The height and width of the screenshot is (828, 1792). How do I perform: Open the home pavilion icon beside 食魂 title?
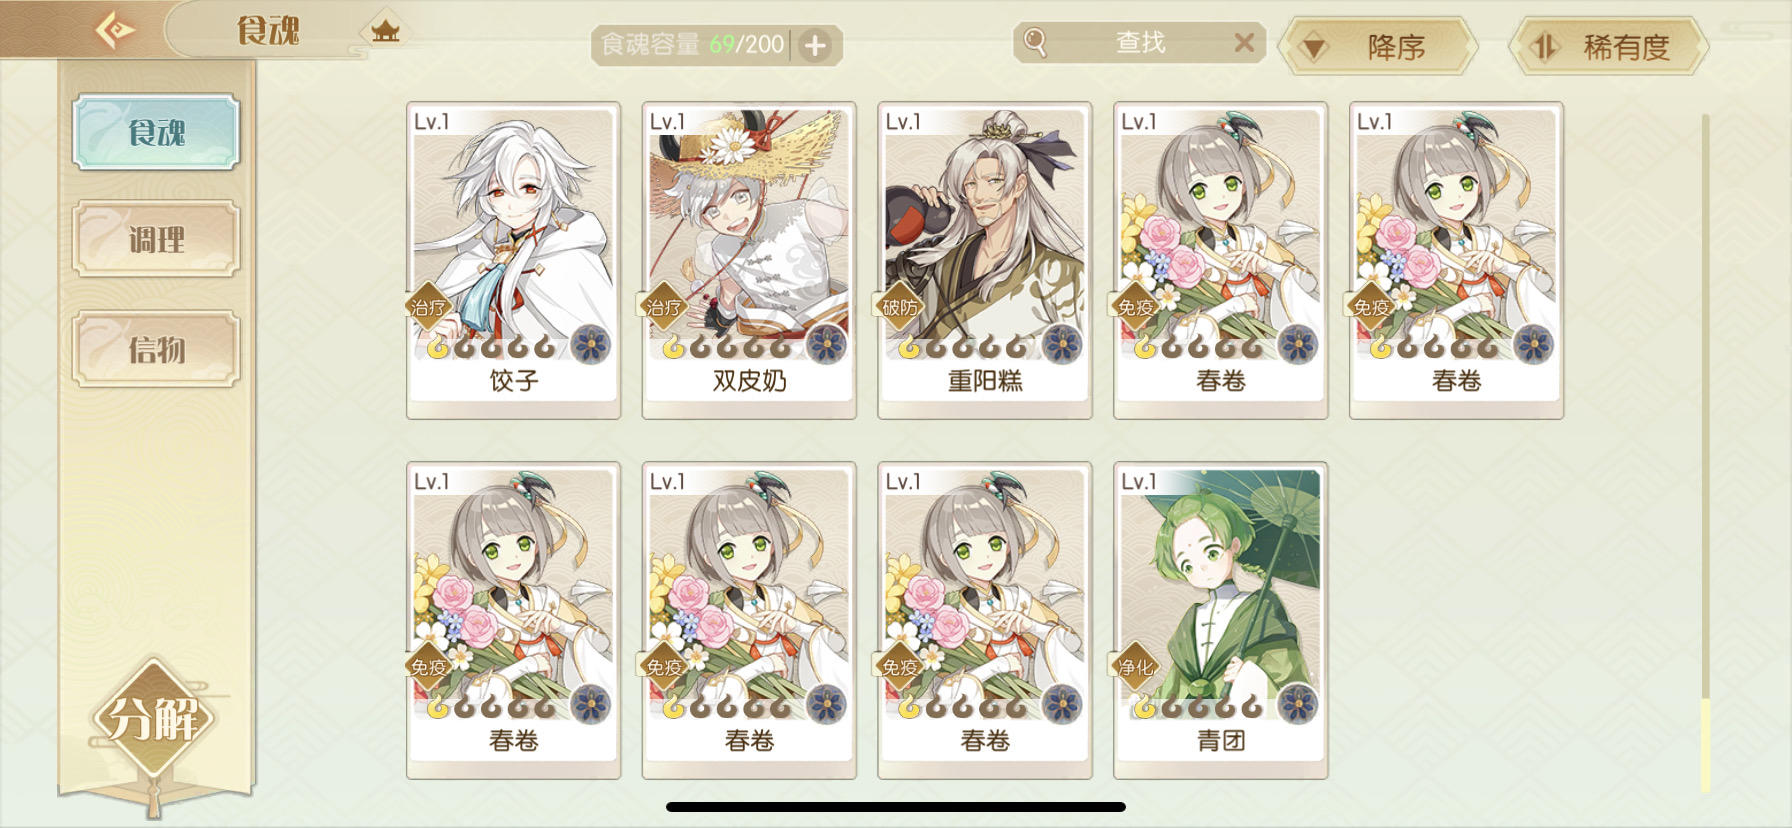pos(385,31)
